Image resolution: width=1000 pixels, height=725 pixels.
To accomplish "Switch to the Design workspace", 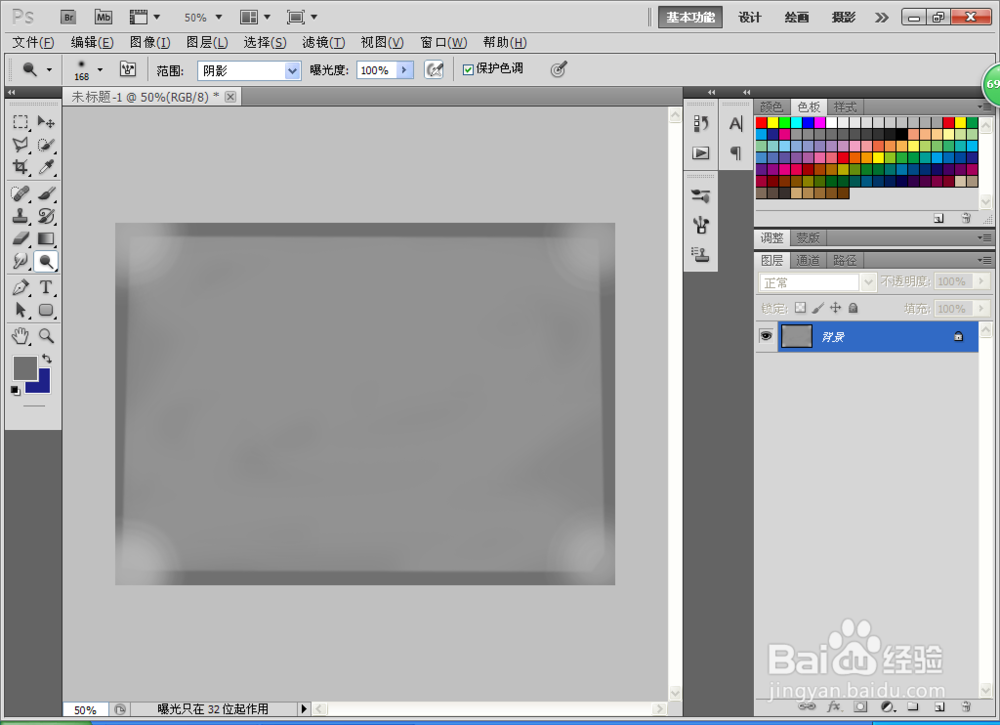I will [x=749, y=17].
